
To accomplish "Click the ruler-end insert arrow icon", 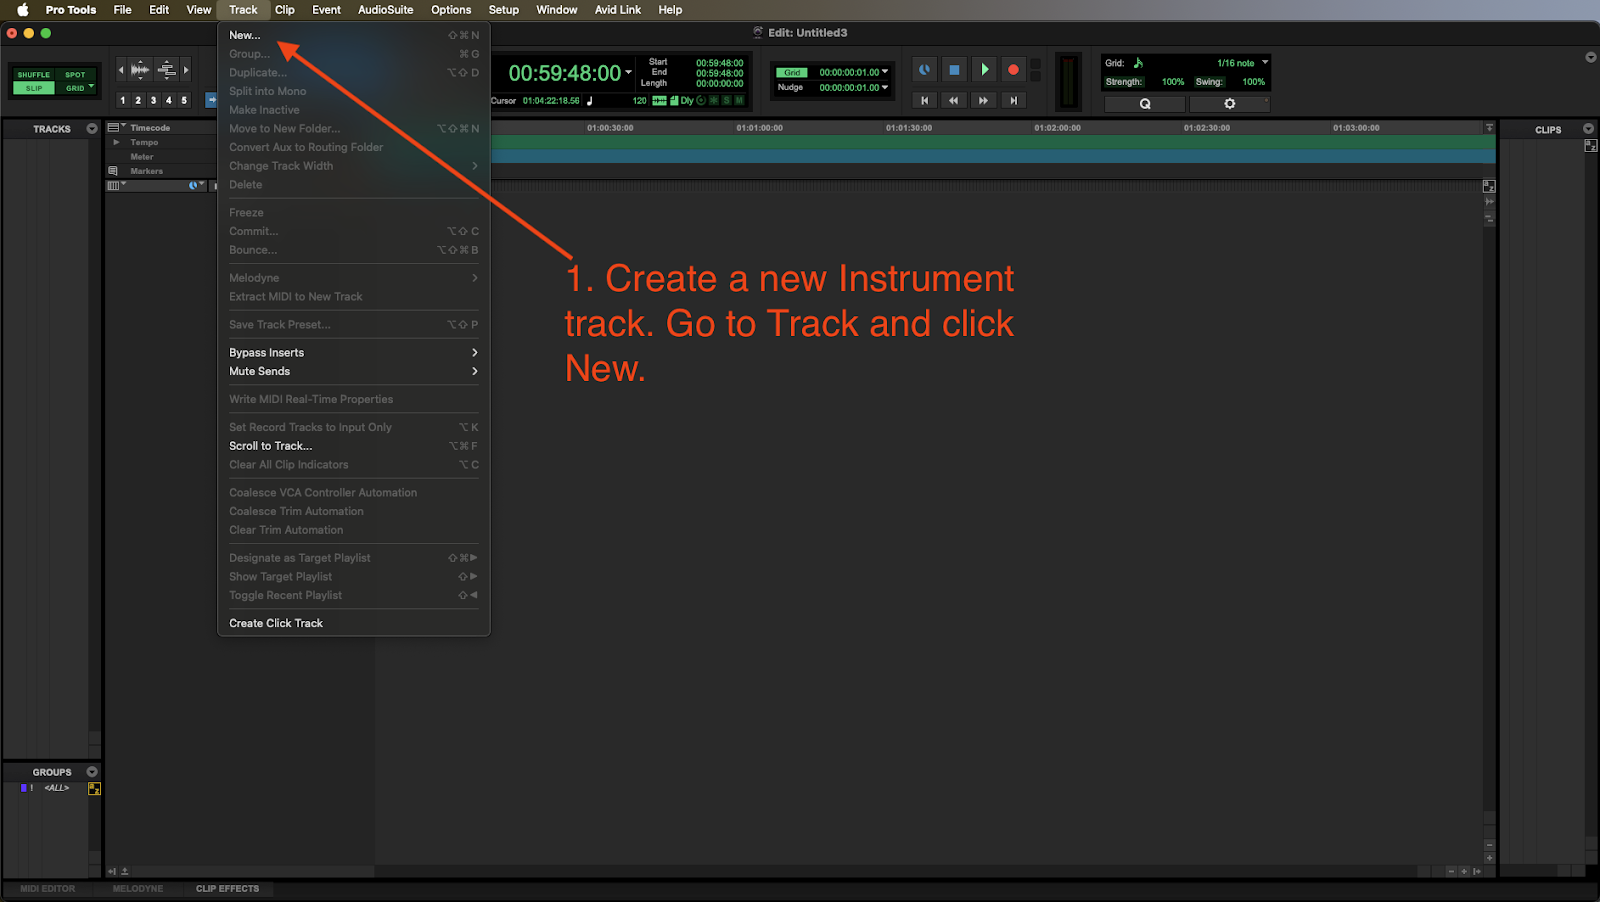I will (1489, 128).
